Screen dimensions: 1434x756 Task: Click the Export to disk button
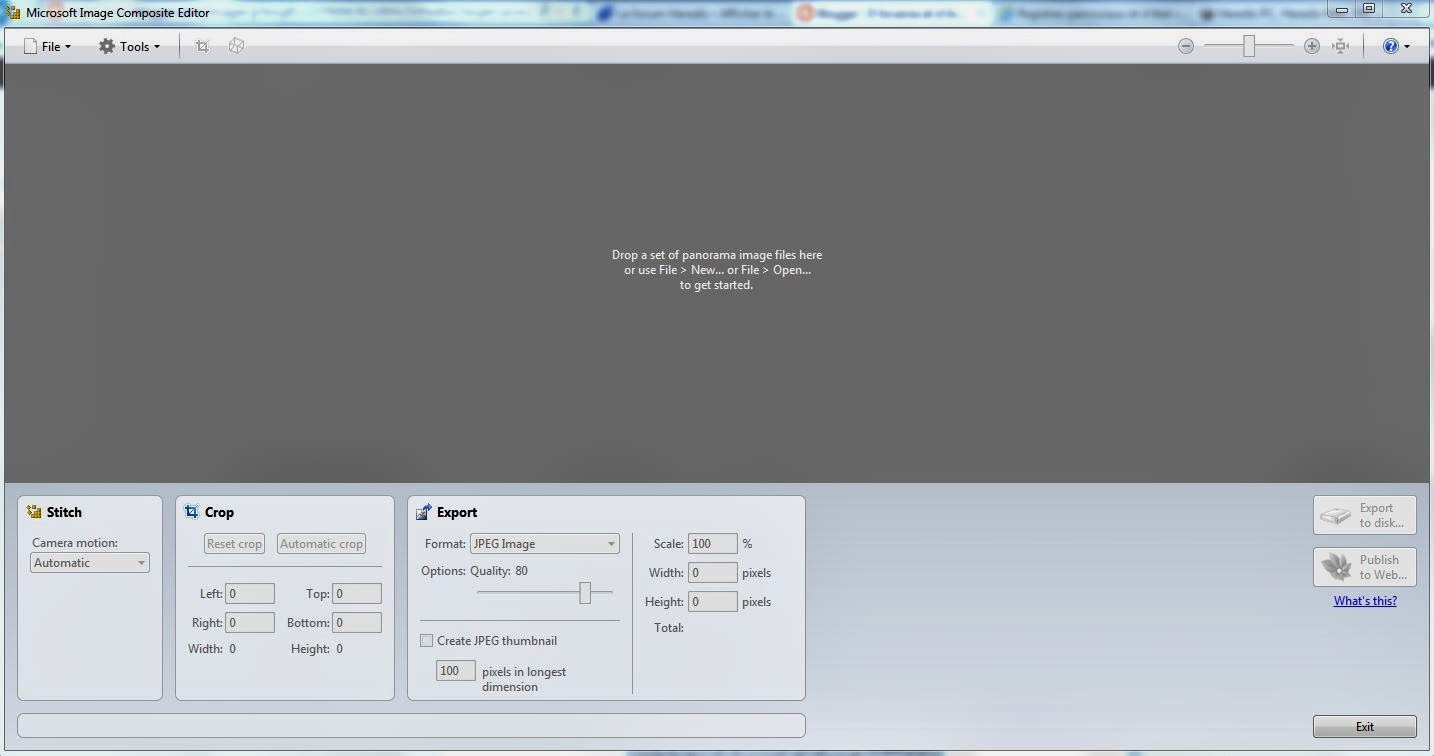click(1364, 514)
